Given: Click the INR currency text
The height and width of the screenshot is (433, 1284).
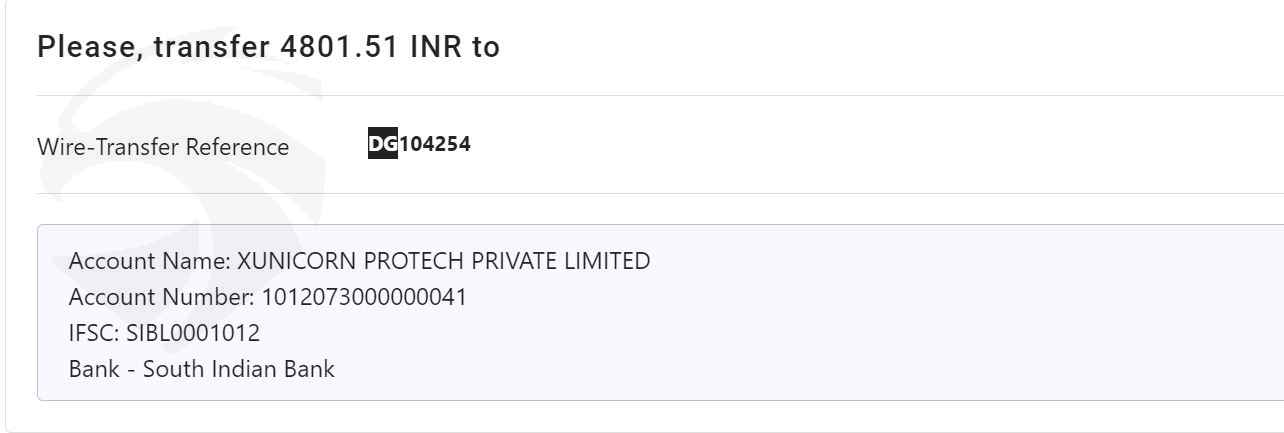Looking at the screenshot, I should (x=436, y=47).
